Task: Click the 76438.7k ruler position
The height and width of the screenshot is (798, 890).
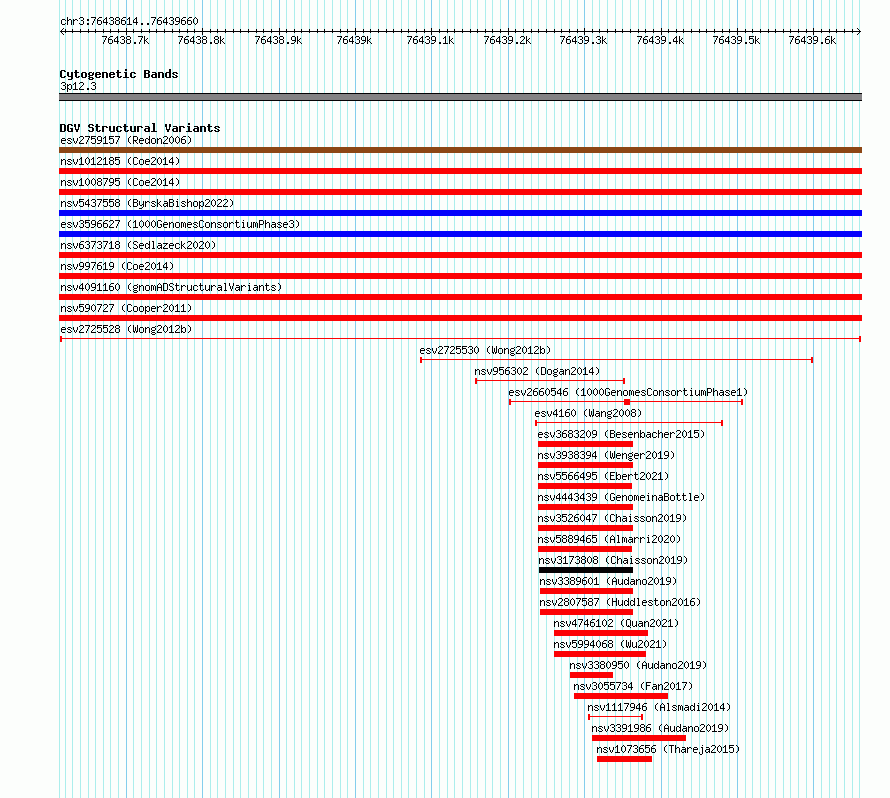Action: click(x=125, y=40)
